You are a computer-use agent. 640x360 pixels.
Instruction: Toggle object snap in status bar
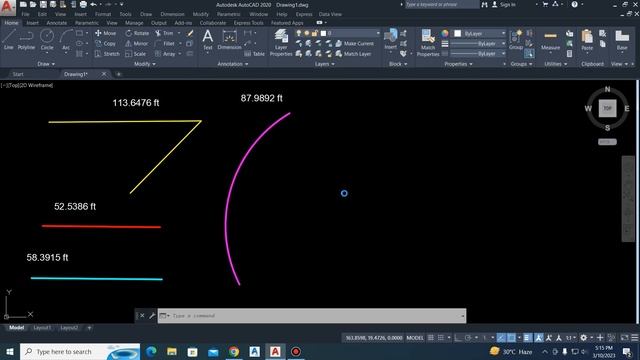pyautogui.click(x=511, y=338)
